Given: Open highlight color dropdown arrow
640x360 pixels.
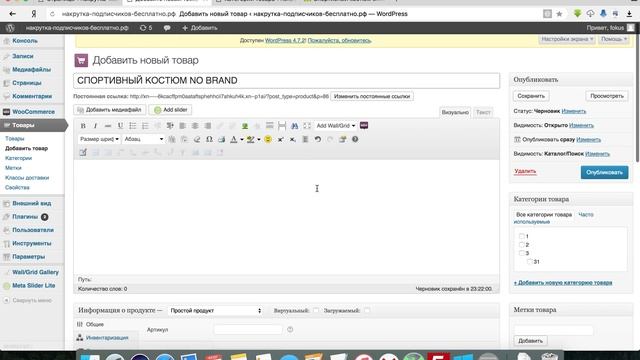Looking at the screenshot, I should pyautogui.click(x=259, y=140).
